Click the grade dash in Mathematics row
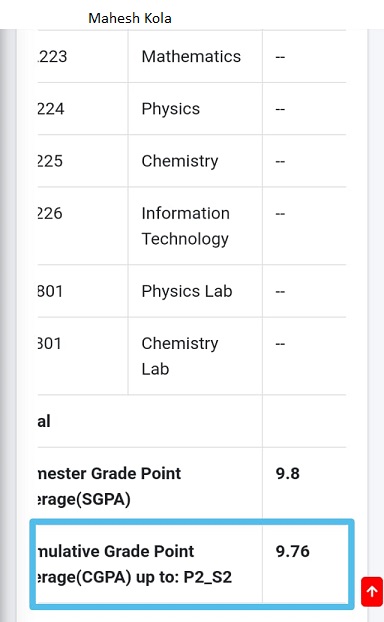 coord(280,57)
